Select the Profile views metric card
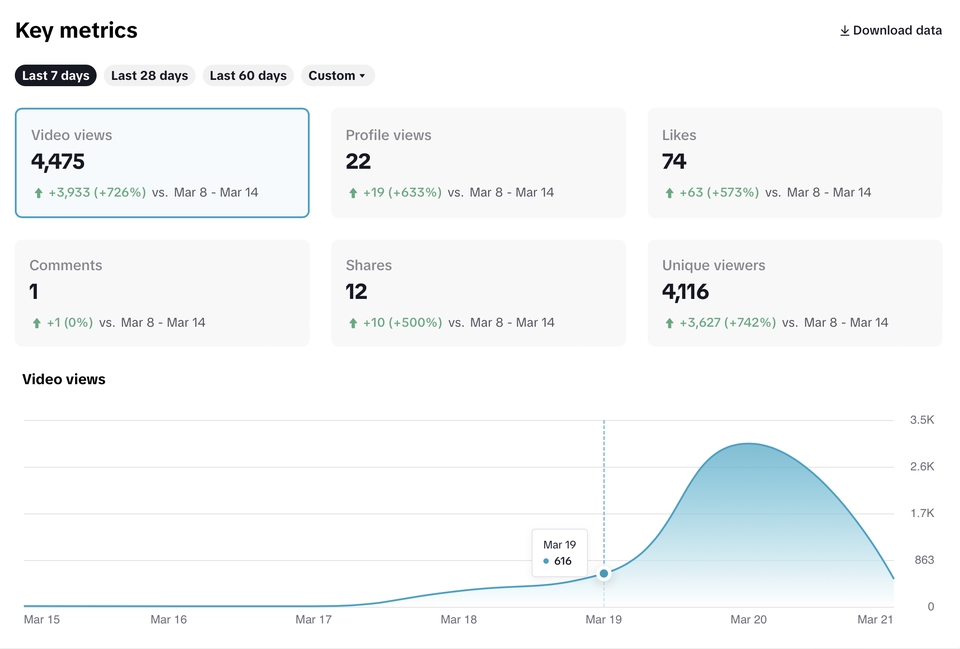Screen dimensions: 960x649 pos(478,163)
